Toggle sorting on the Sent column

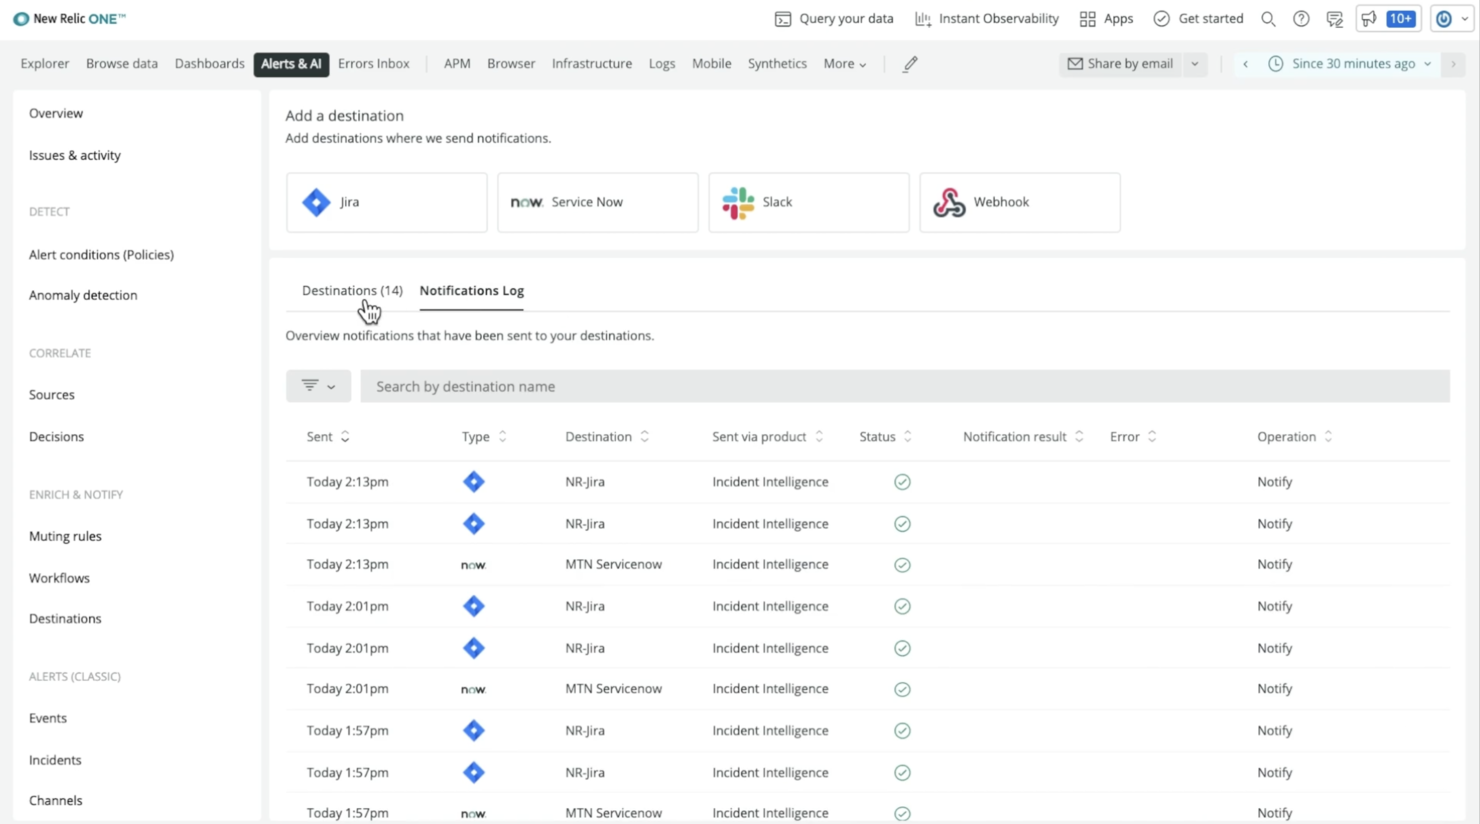click(x=345, y=436)
